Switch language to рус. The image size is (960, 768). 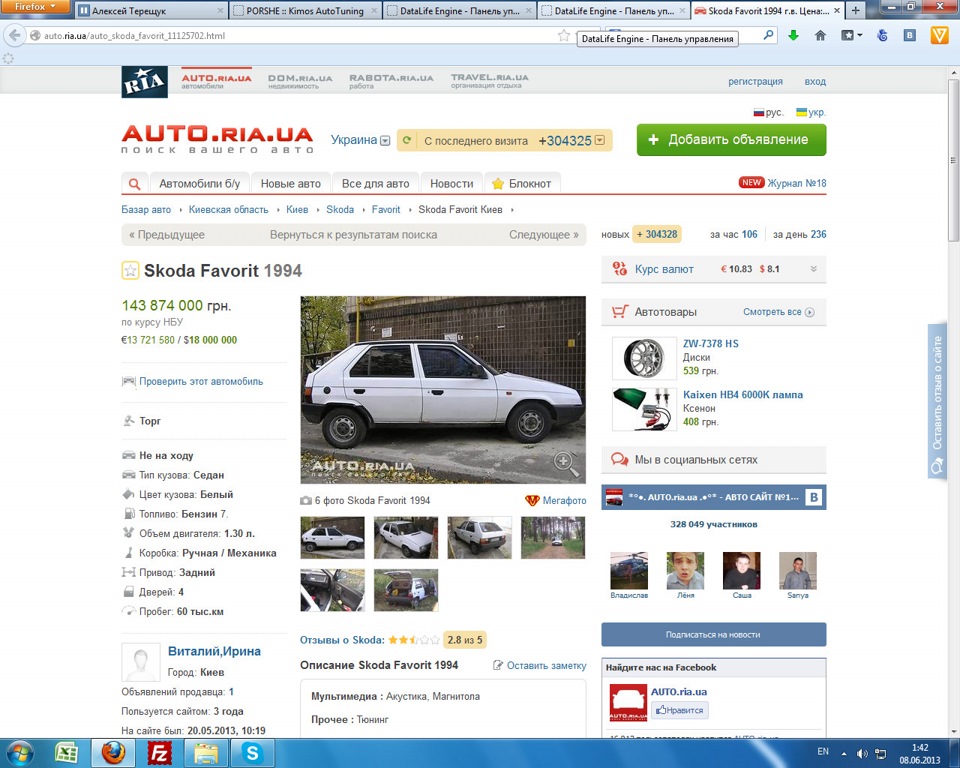pyautogui.click(x=768, y=113)
